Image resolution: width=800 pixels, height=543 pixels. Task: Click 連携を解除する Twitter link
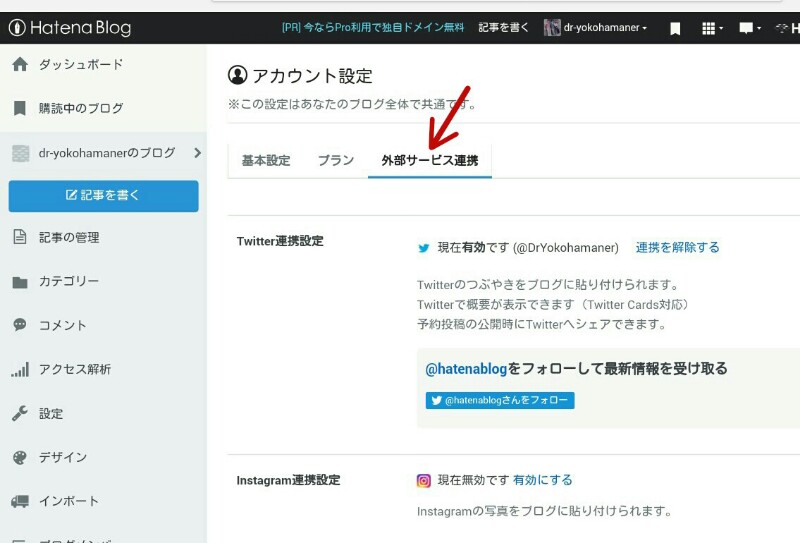coord(678,248)
